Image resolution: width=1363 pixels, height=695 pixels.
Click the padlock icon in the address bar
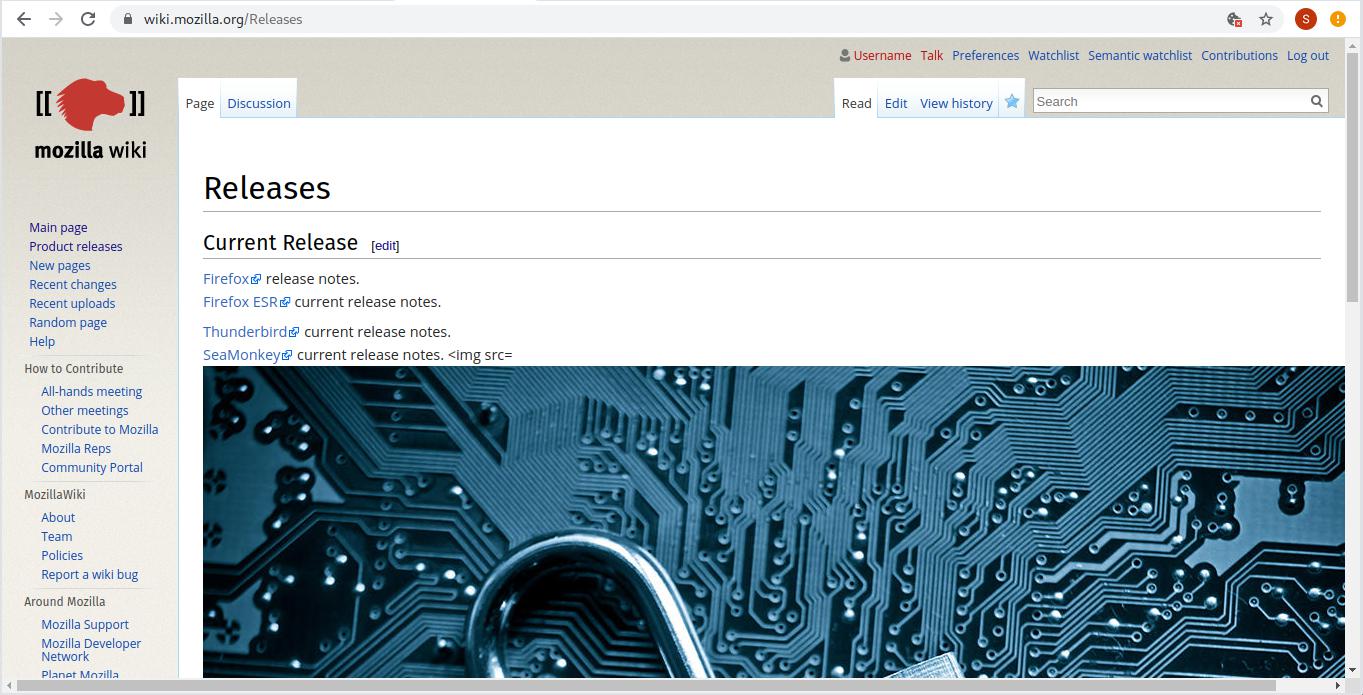[x=127, y=18]
